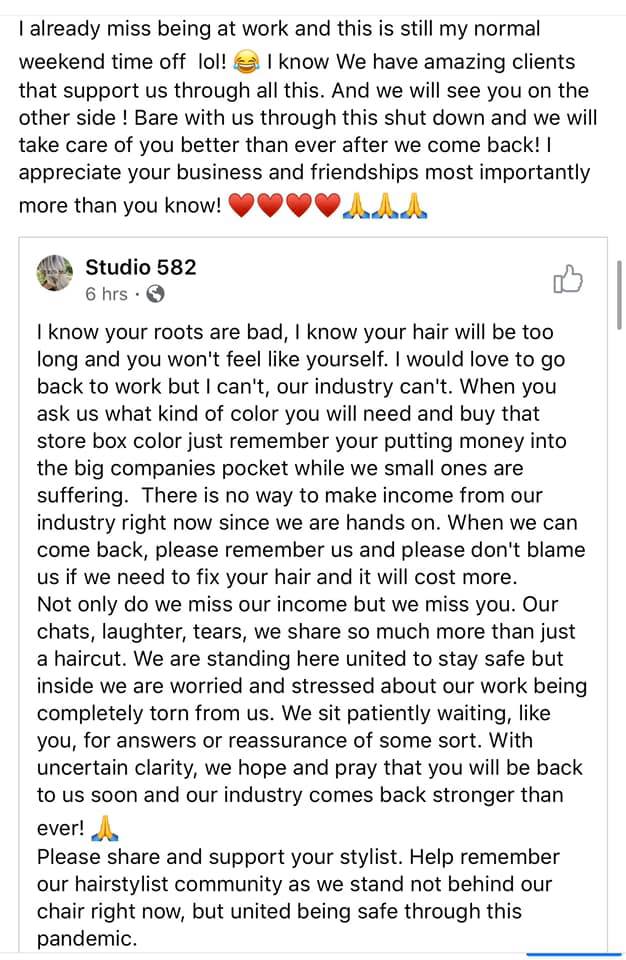The width and height of the screenshot is (626, 960).
Task: Click the "Please share and support your stylist" line
Action: tap(298, 857)
